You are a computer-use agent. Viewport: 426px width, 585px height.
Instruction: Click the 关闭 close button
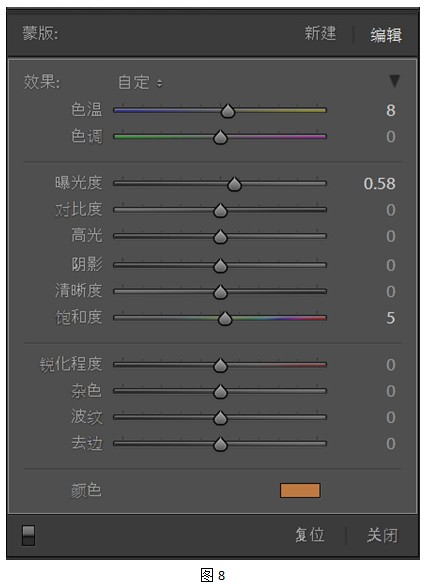point(382,535)
